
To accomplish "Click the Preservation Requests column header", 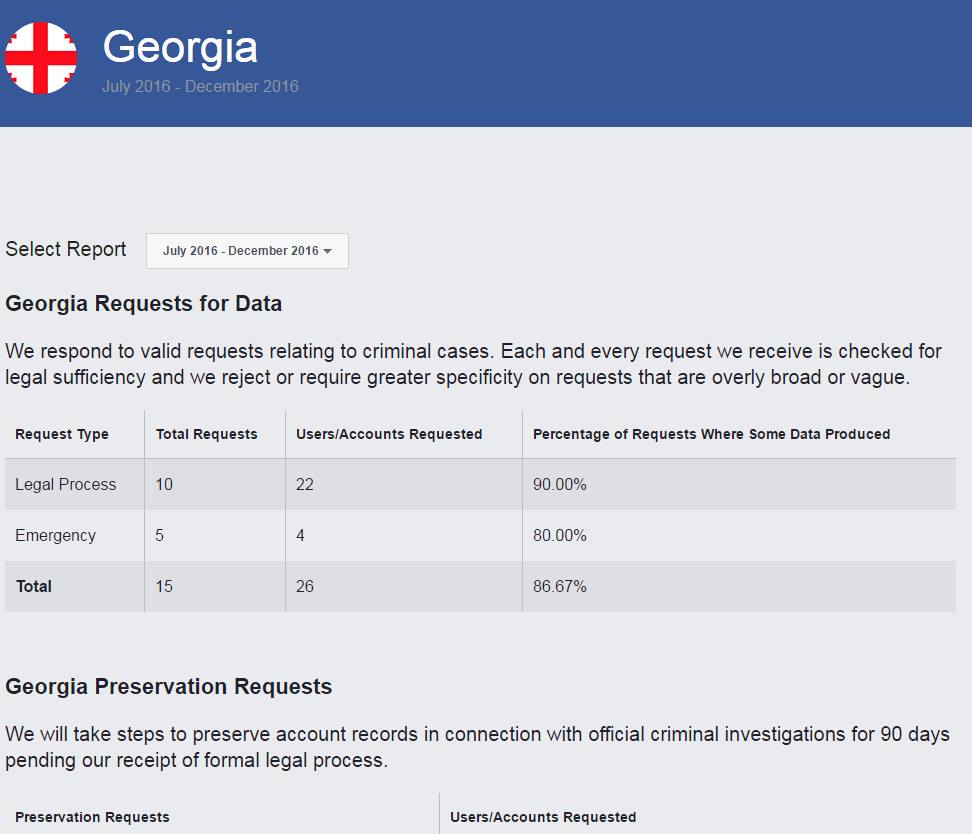I will [x=92, y=817].
